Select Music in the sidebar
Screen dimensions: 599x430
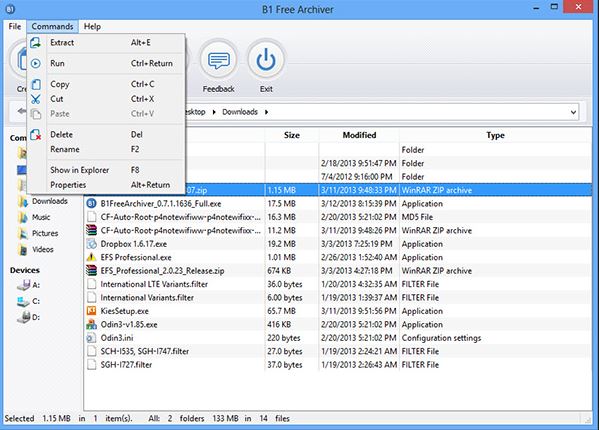click(x=41, y=217)
